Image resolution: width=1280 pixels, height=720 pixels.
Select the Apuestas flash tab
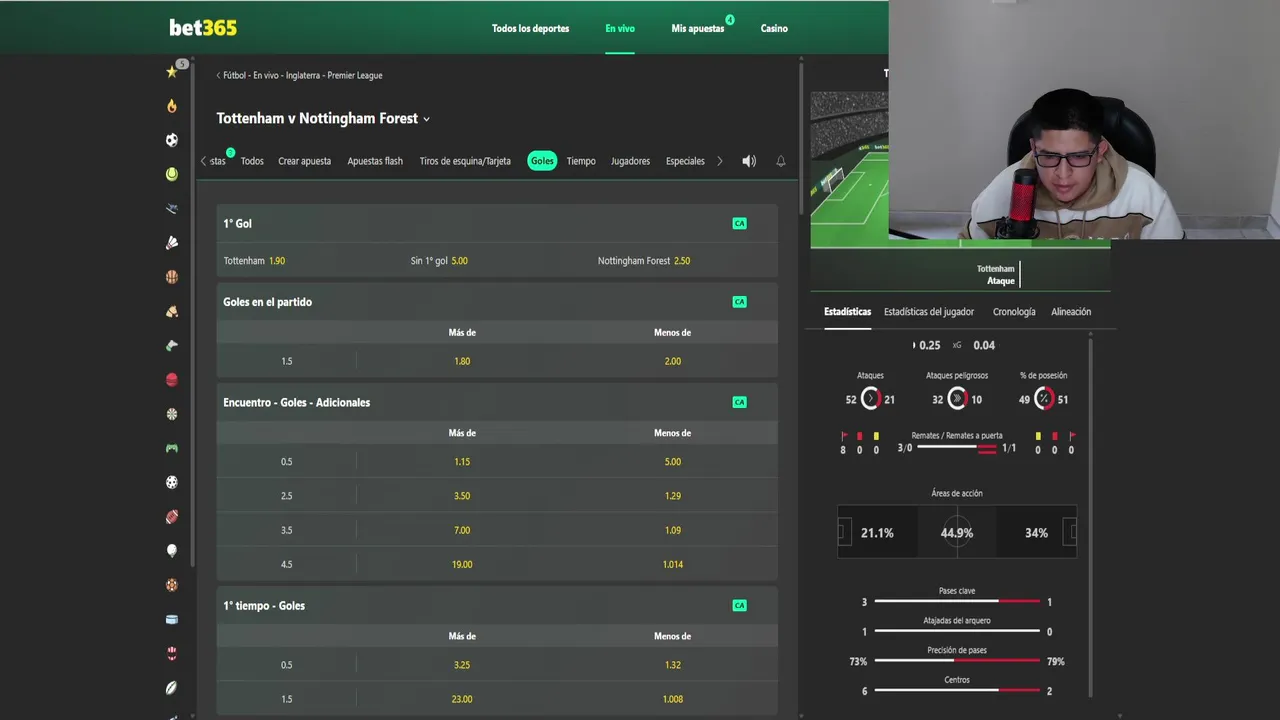375,161
